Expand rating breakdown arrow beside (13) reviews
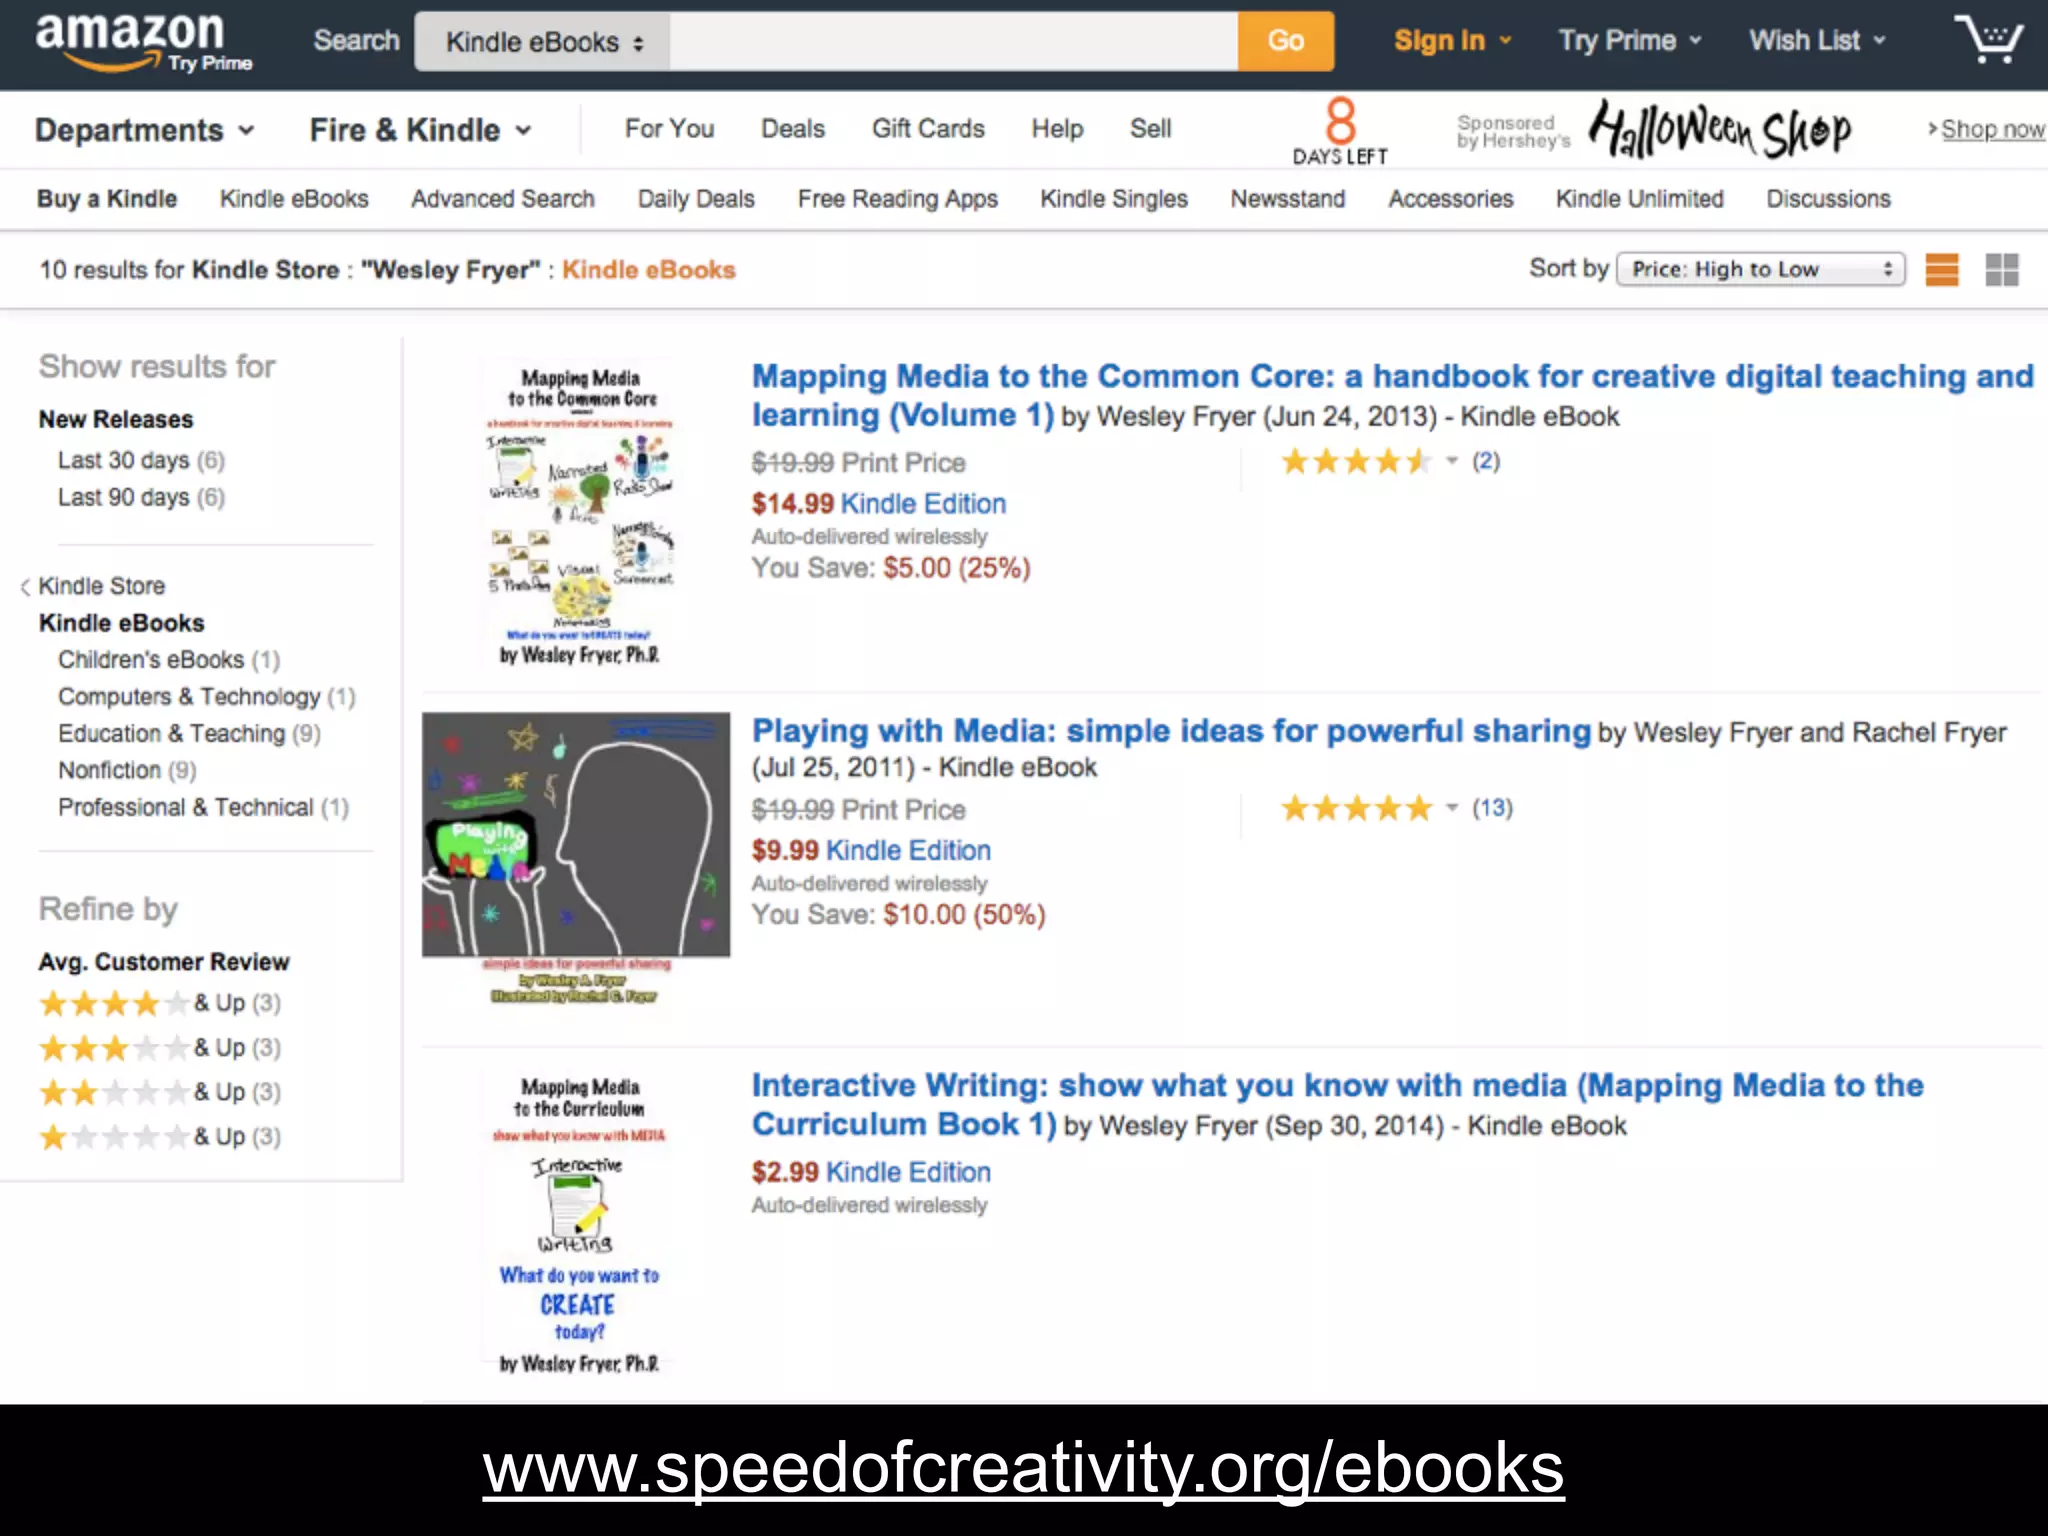This screenshot has height=1536, width=2048. click(x=1452, y=808)
